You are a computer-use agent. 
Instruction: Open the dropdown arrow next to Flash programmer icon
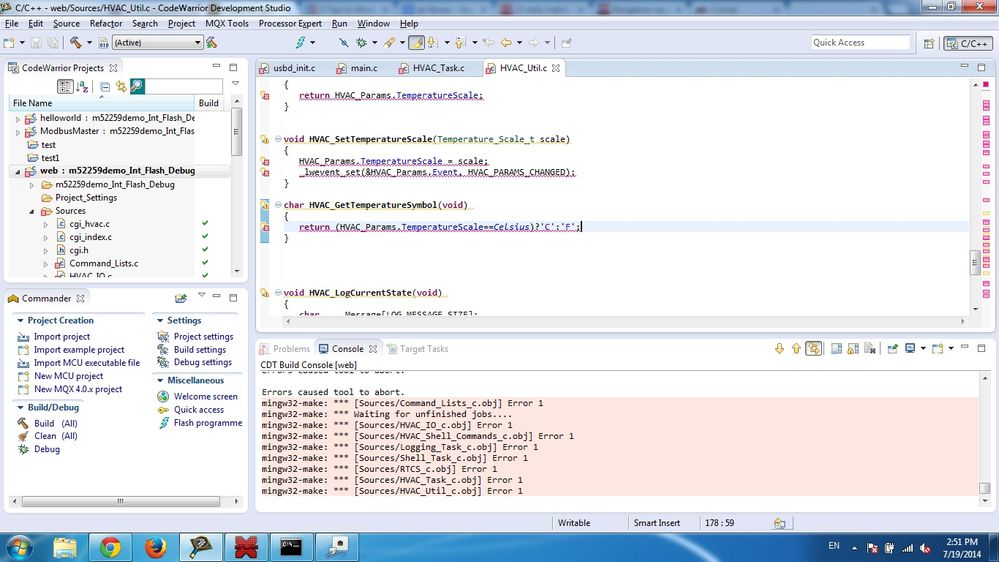click(x=313, y=43)
